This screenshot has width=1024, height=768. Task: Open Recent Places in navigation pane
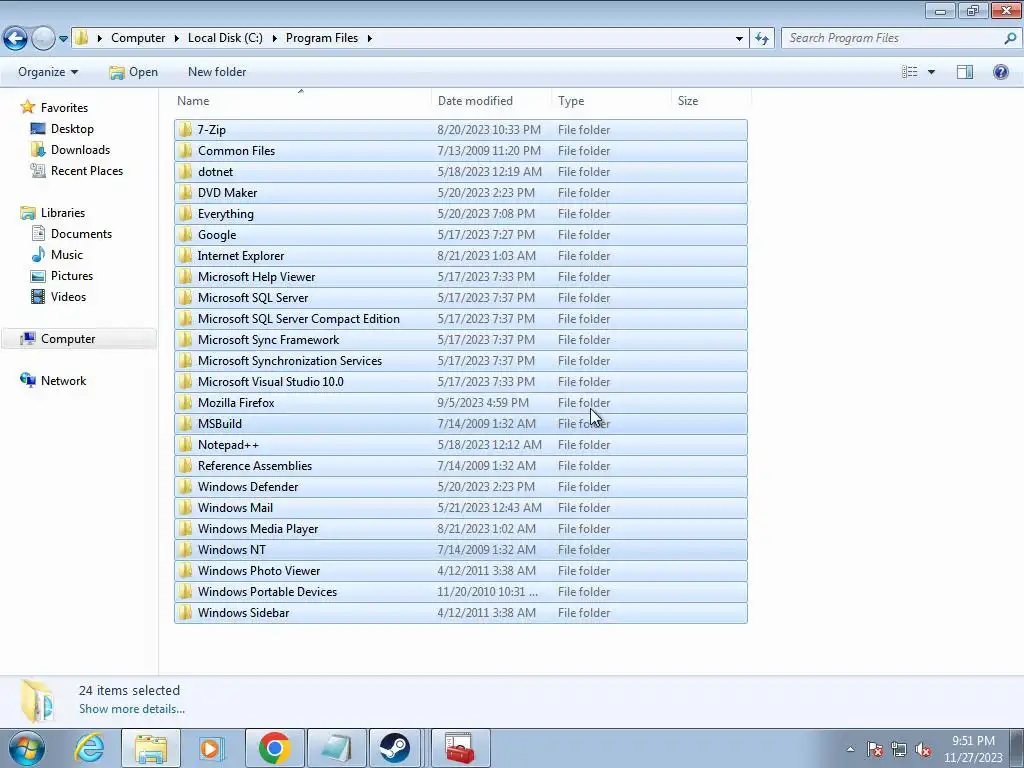[87, 170]
